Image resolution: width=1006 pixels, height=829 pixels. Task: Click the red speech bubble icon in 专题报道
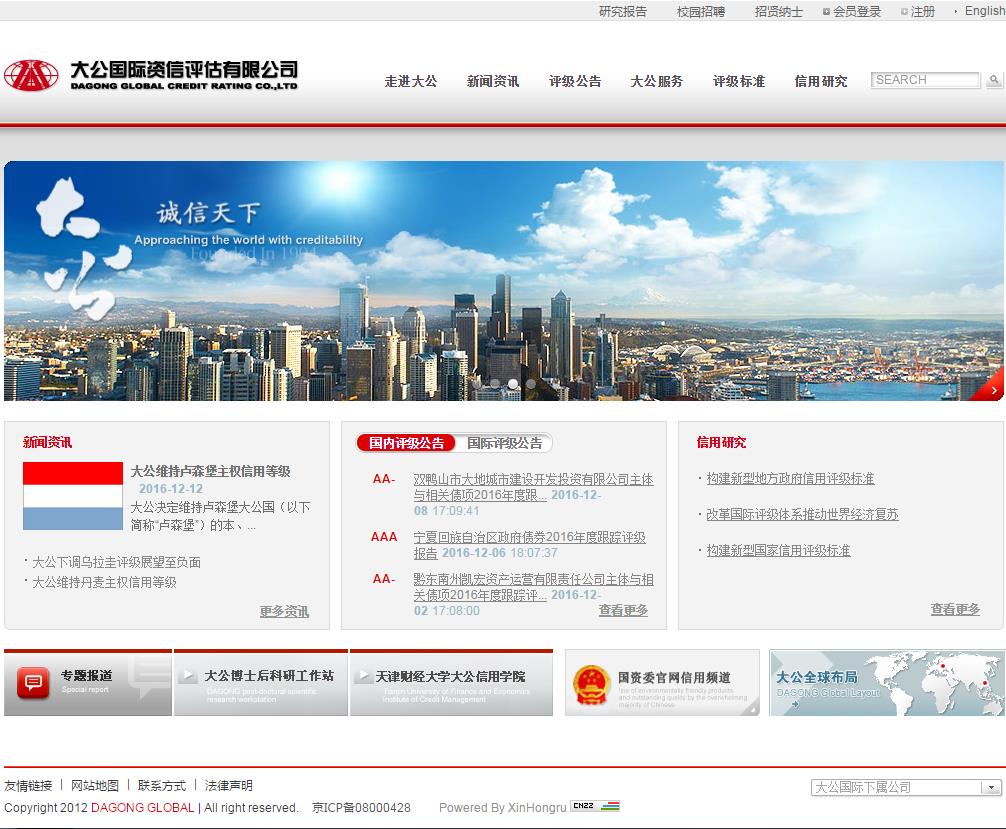32,683
